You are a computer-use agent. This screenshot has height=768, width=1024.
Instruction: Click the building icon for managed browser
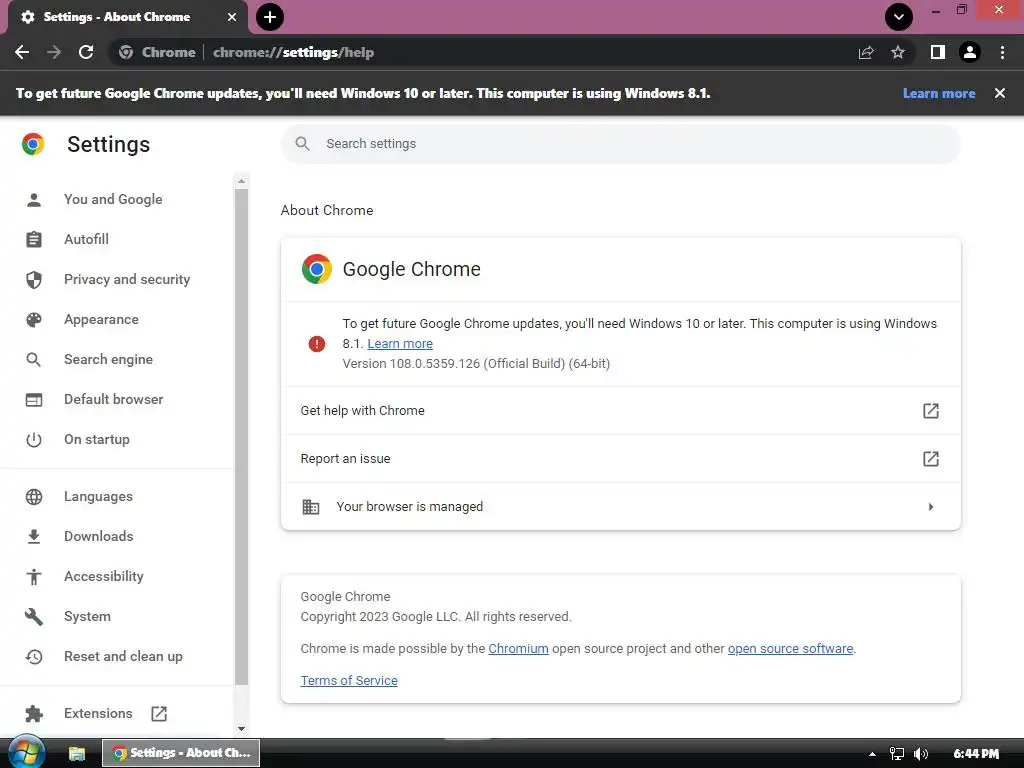pyautogui.click(x=311, y=507)
